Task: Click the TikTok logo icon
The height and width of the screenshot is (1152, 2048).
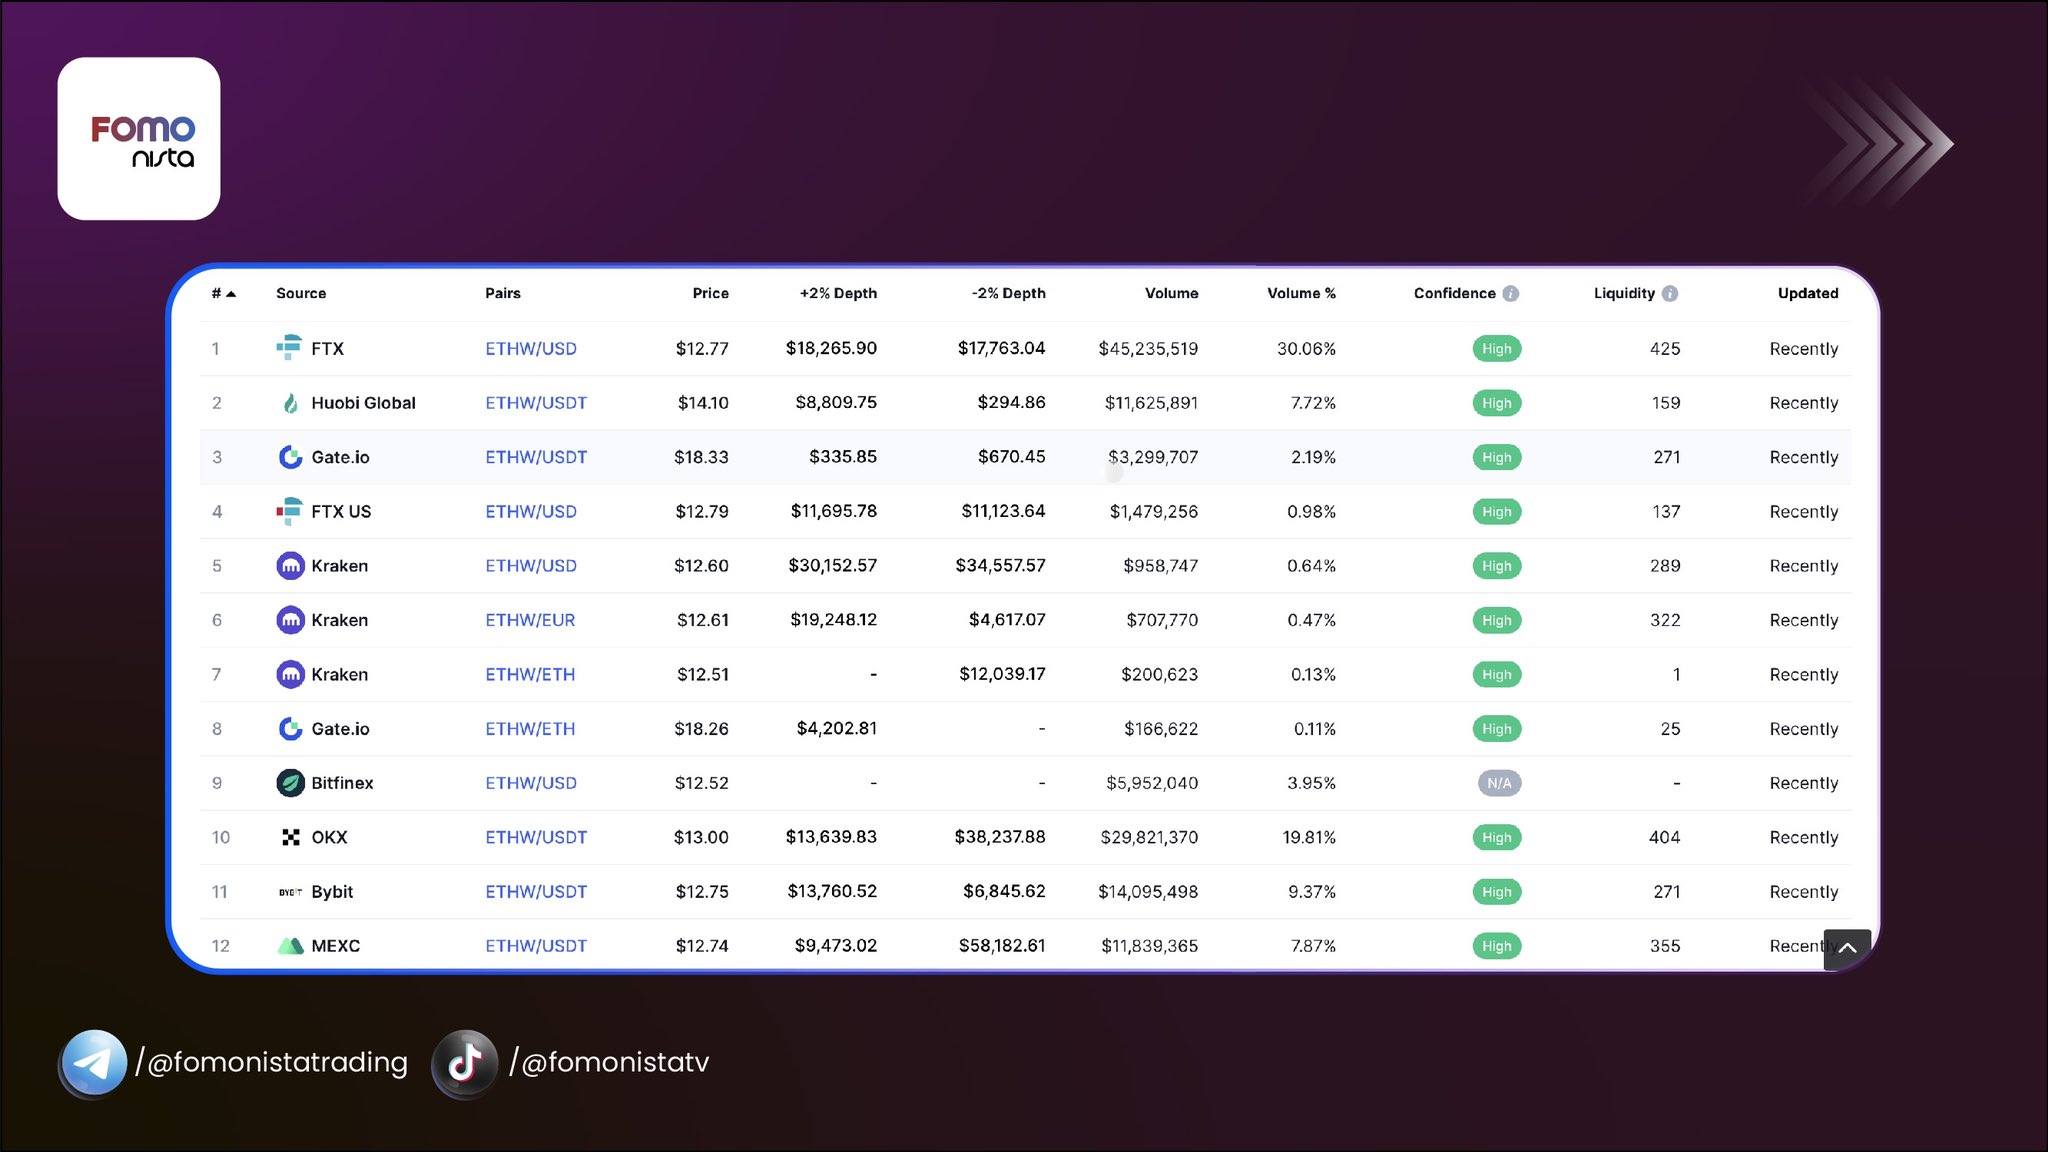Action: point(465,1063)
